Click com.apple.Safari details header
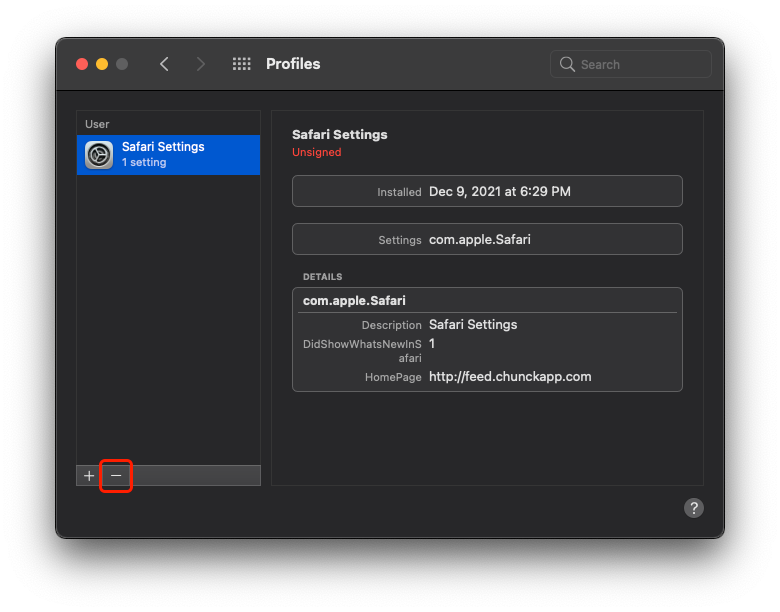Viewport: 780px width, 612px height. (x=354, y=301)
